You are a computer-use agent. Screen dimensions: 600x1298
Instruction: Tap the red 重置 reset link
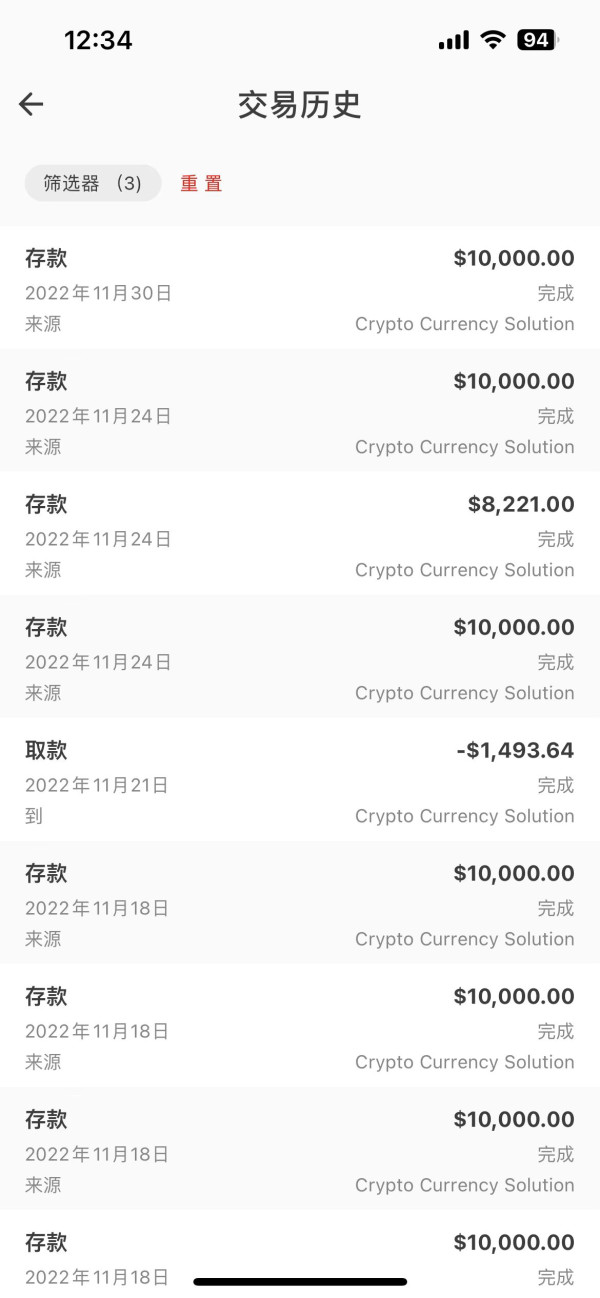[201, 184]
